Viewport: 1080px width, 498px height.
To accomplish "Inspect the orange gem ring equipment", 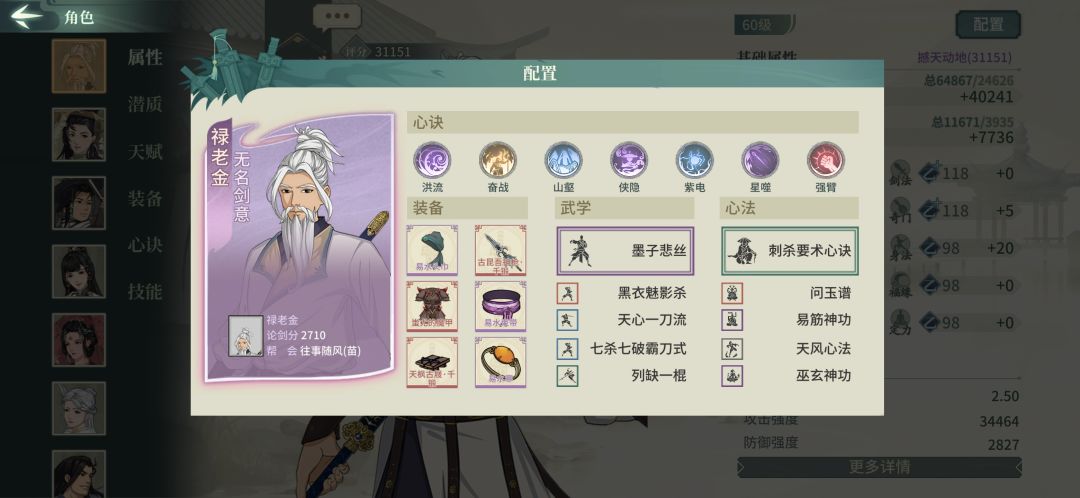I will point(501,362).
